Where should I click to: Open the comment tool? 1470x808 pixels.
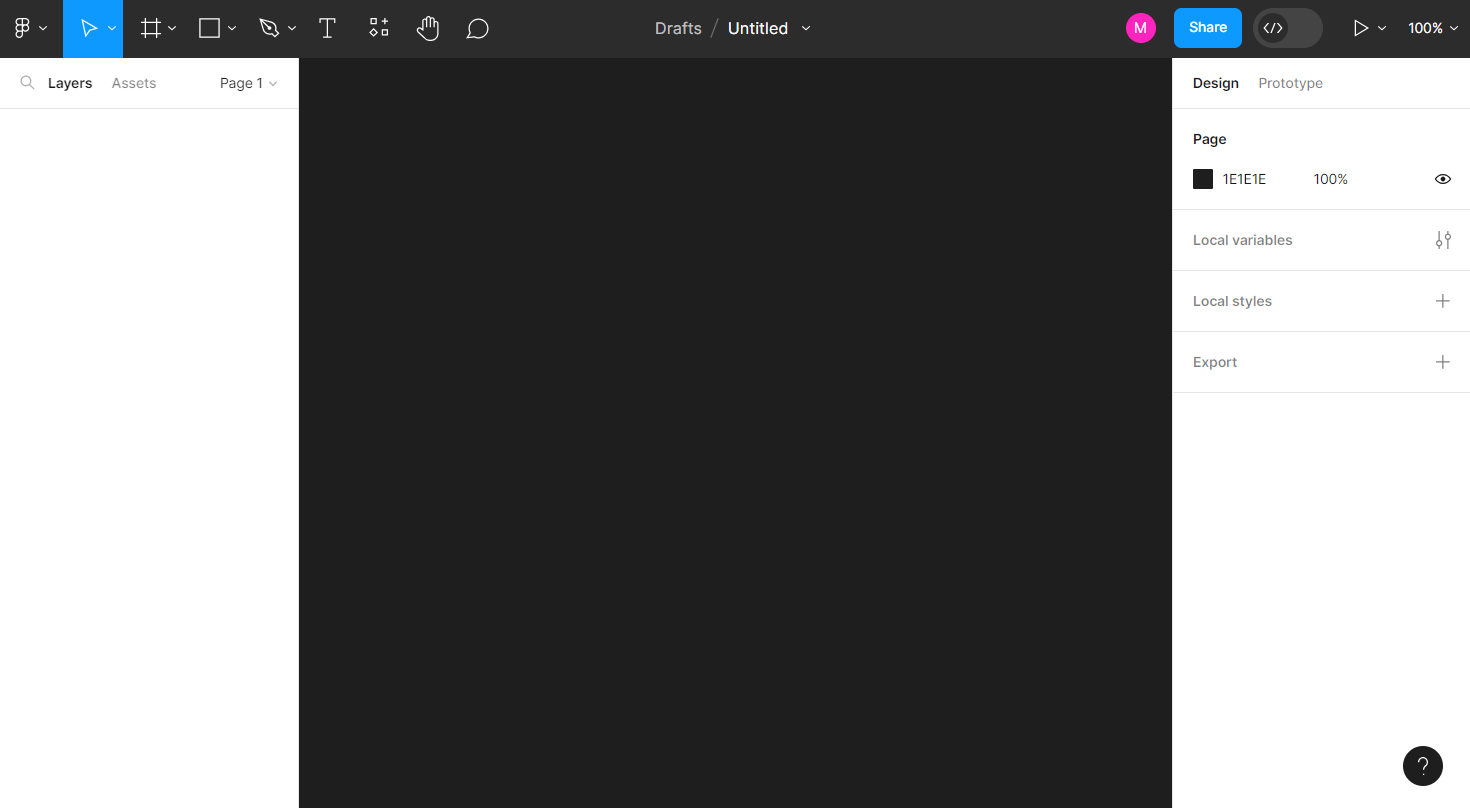(477, 28)
